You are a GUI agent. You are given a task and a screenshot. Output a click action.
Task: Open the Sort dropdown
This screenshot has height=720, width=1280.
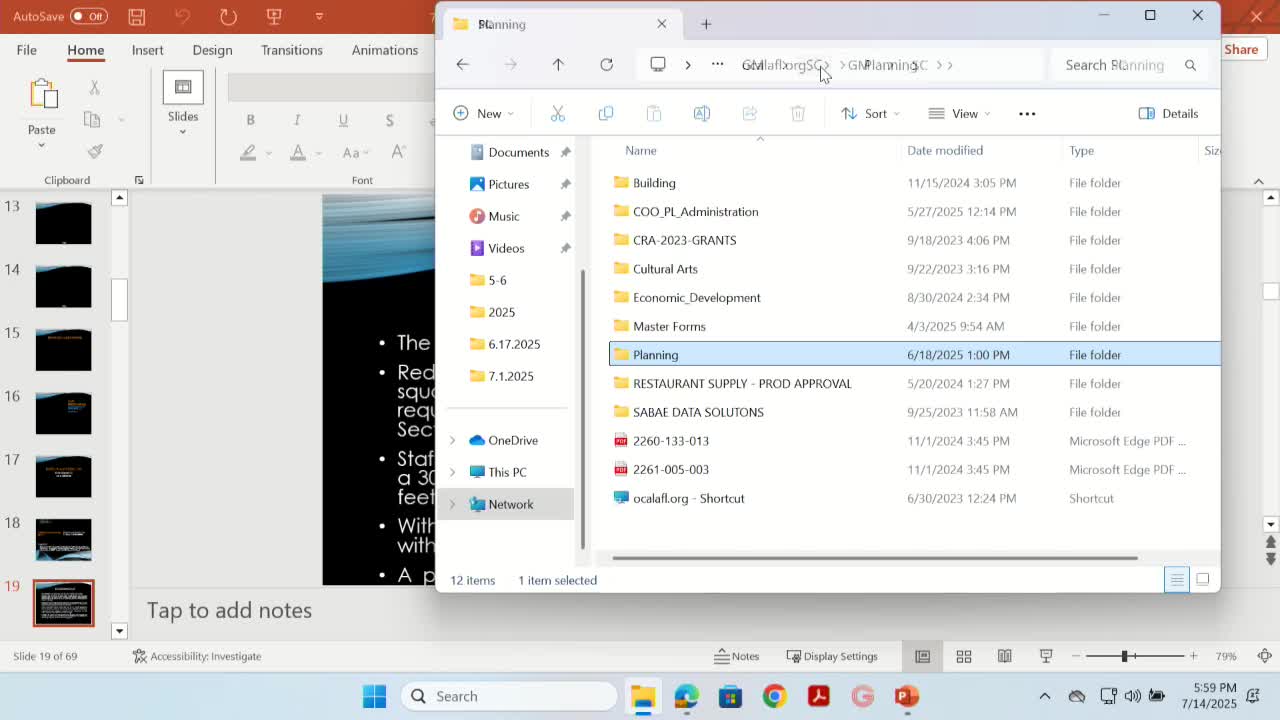868,113
